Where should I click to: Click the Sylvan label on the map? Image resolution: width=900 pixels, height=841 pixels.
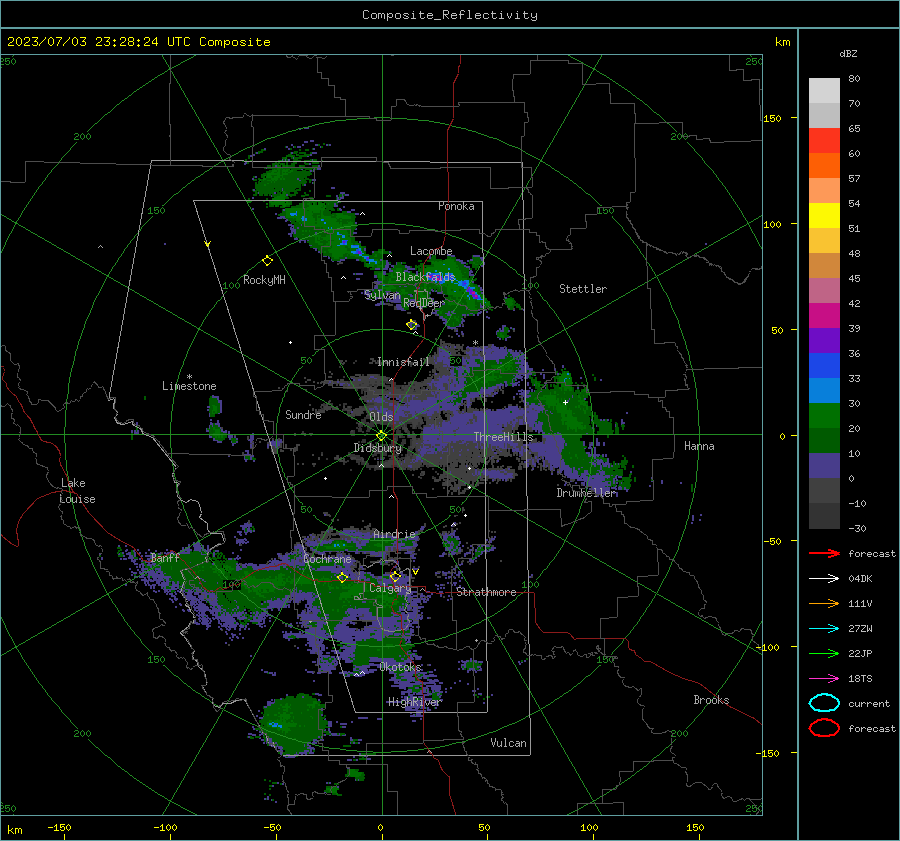383,295
